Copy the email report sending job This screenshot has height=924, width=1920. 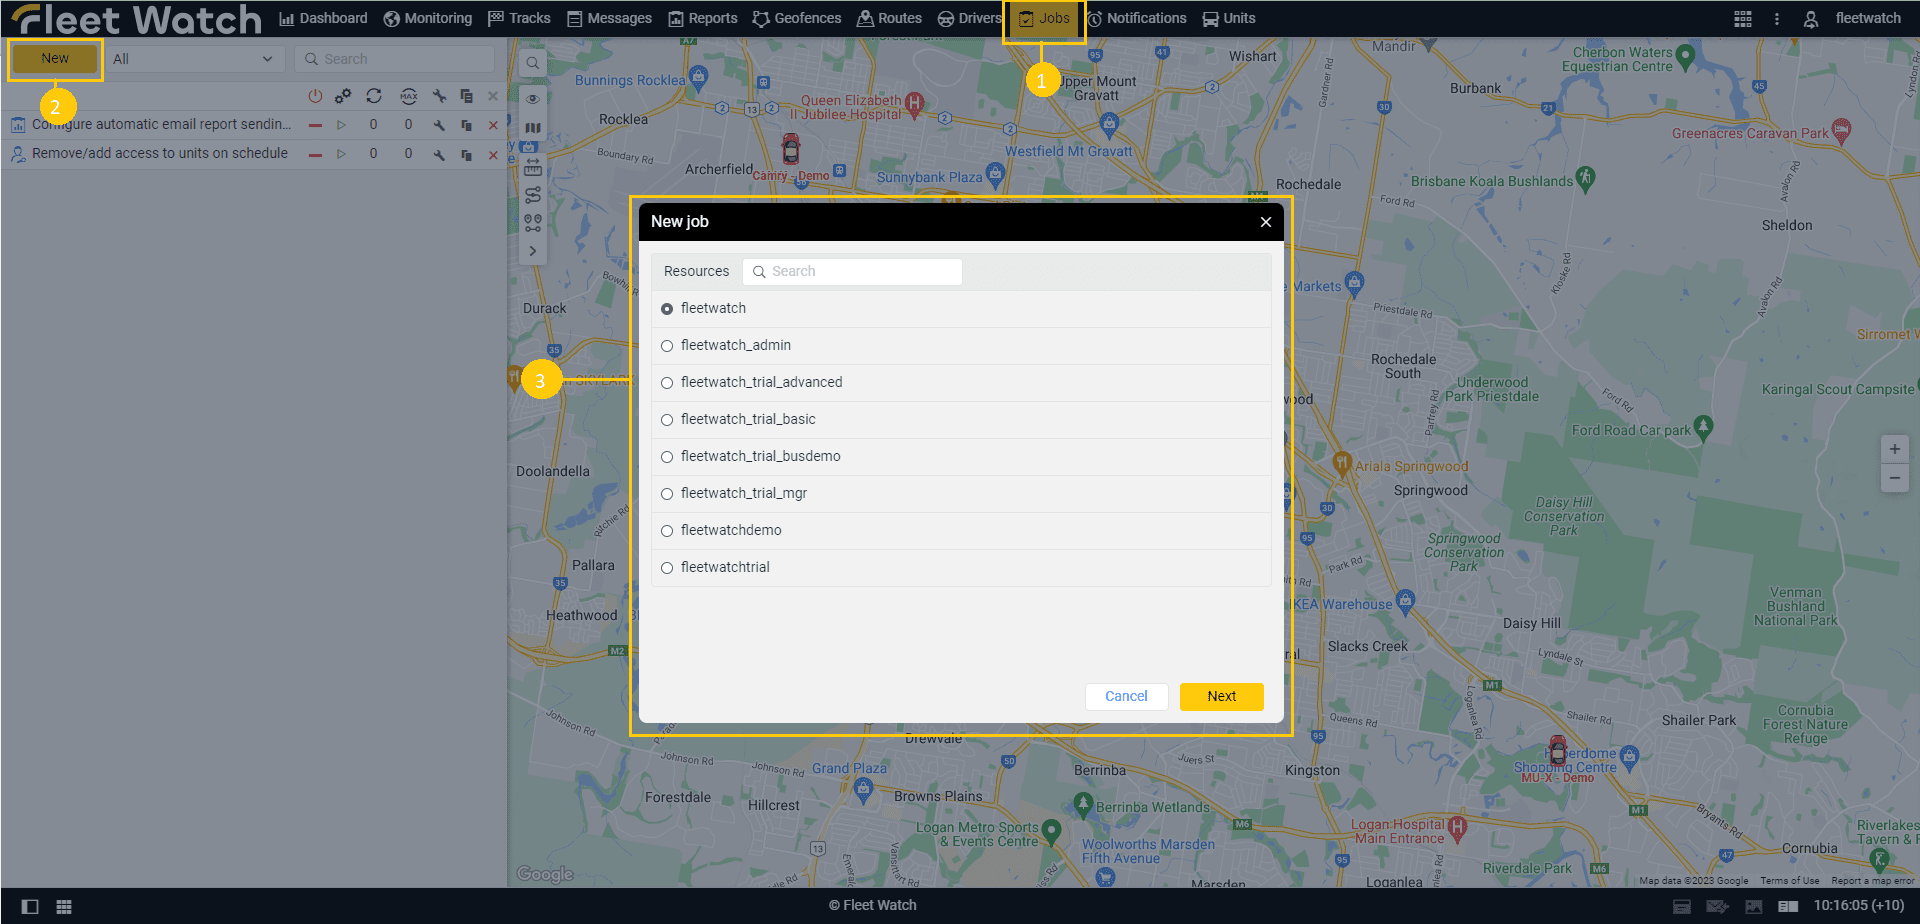coord(466,125)
